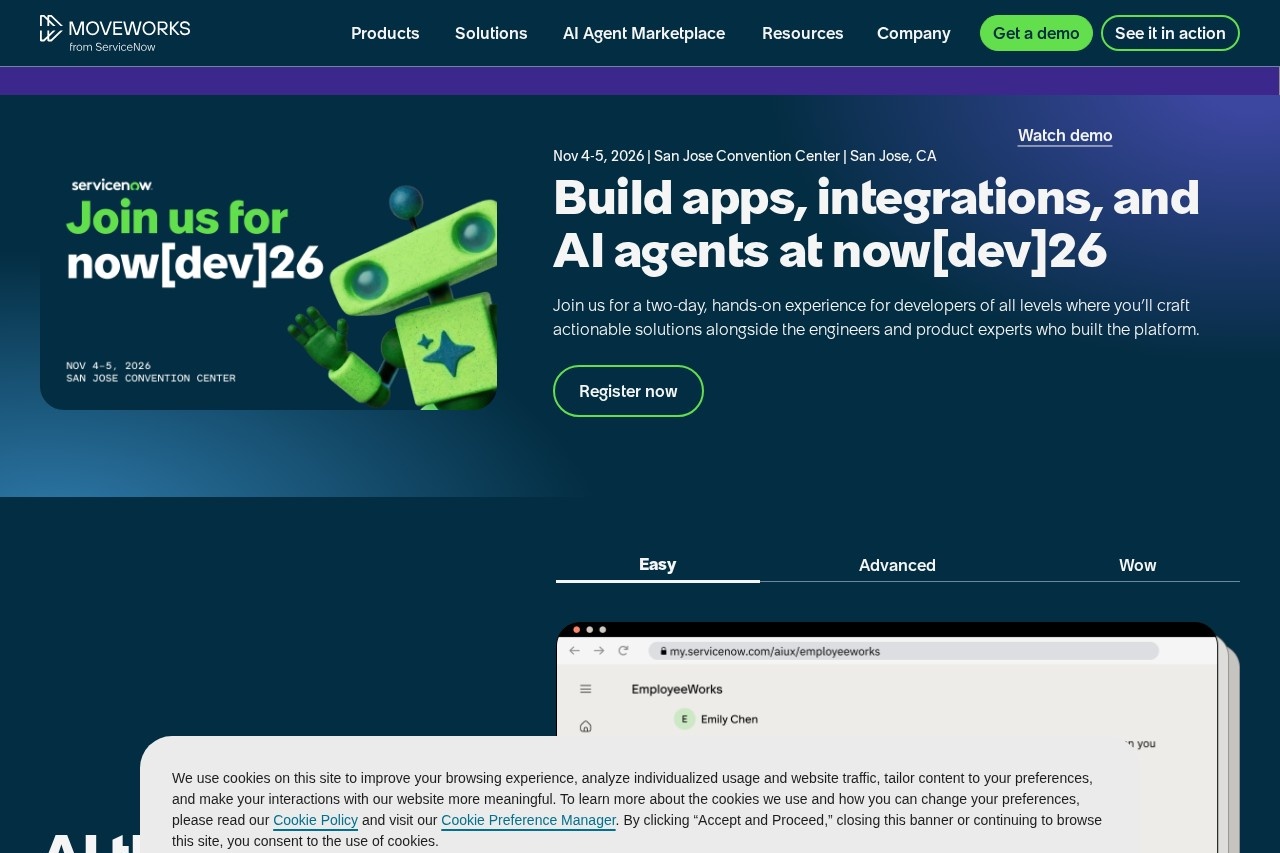The height and width of the screenshot is (853, 1280).
Task: Click the Moveworks logo in the header
Action: [x=115, y=34]
